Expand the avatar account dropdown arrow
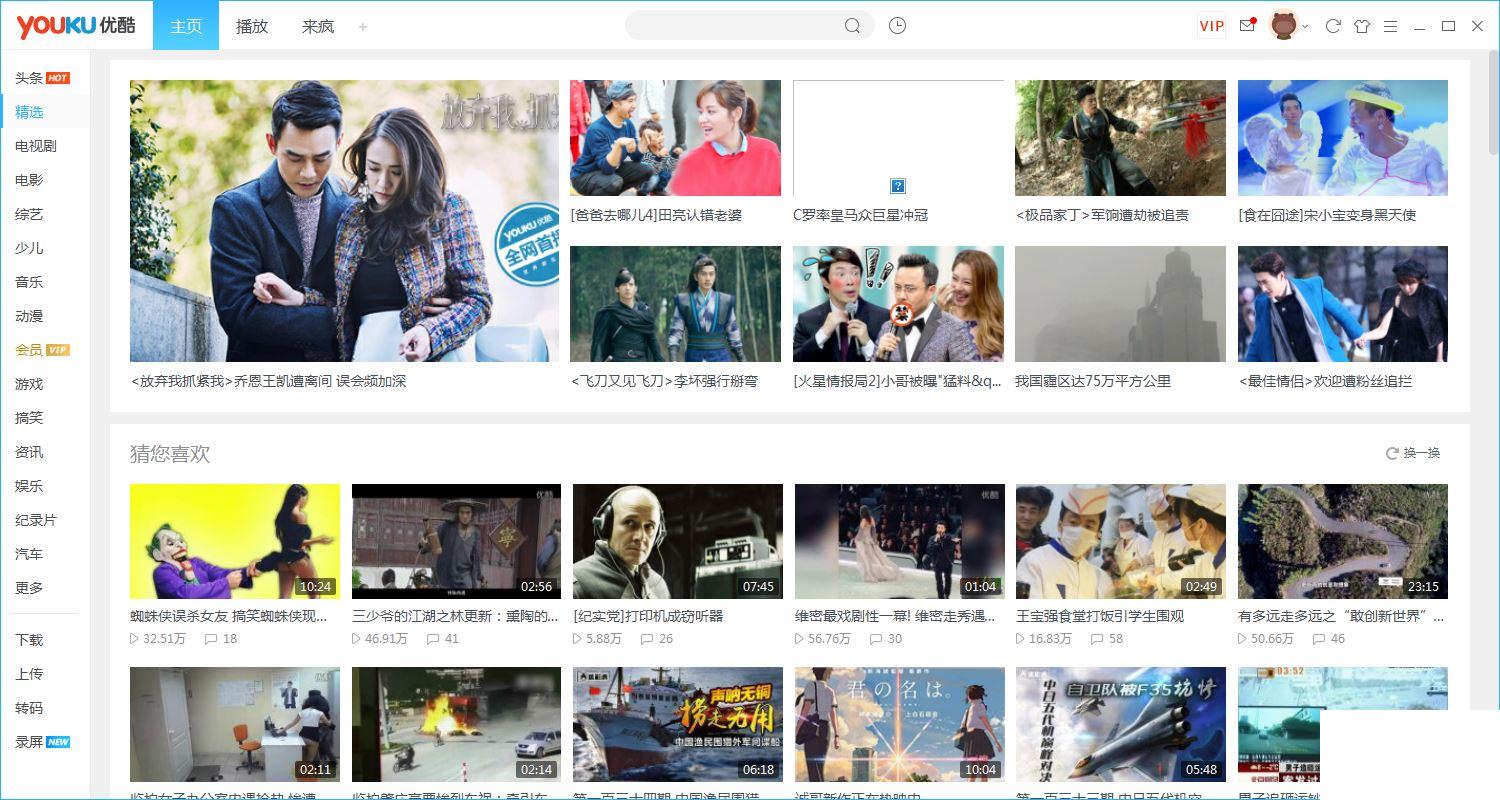This screenshot has width=1500, height=800. pos(1306,27)
